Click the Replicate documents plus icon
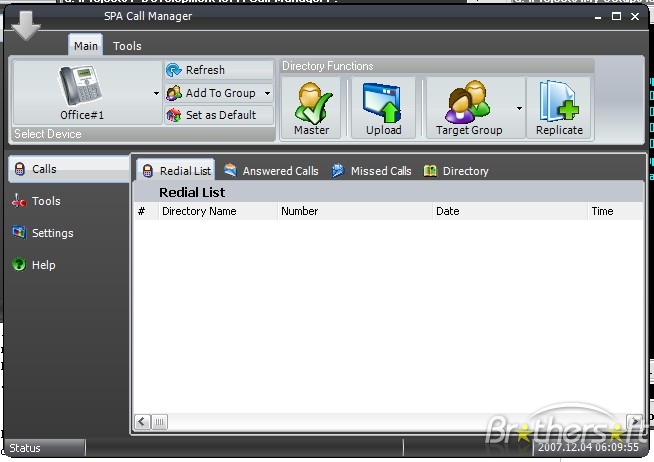The image size is (654, 462). click(559, 102)
